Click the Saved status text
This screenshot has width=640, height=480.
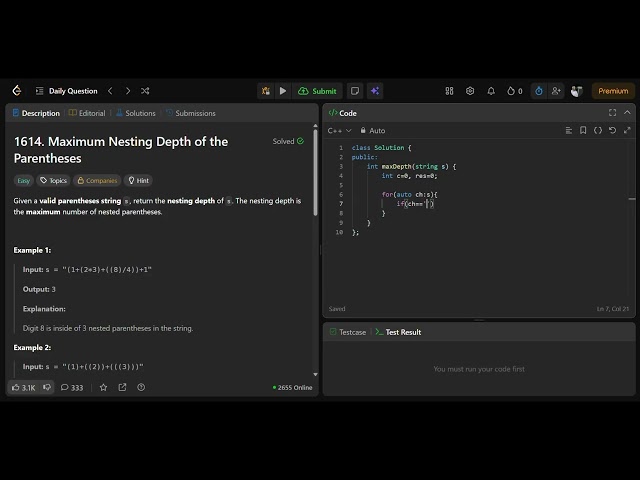pos(337,309)
